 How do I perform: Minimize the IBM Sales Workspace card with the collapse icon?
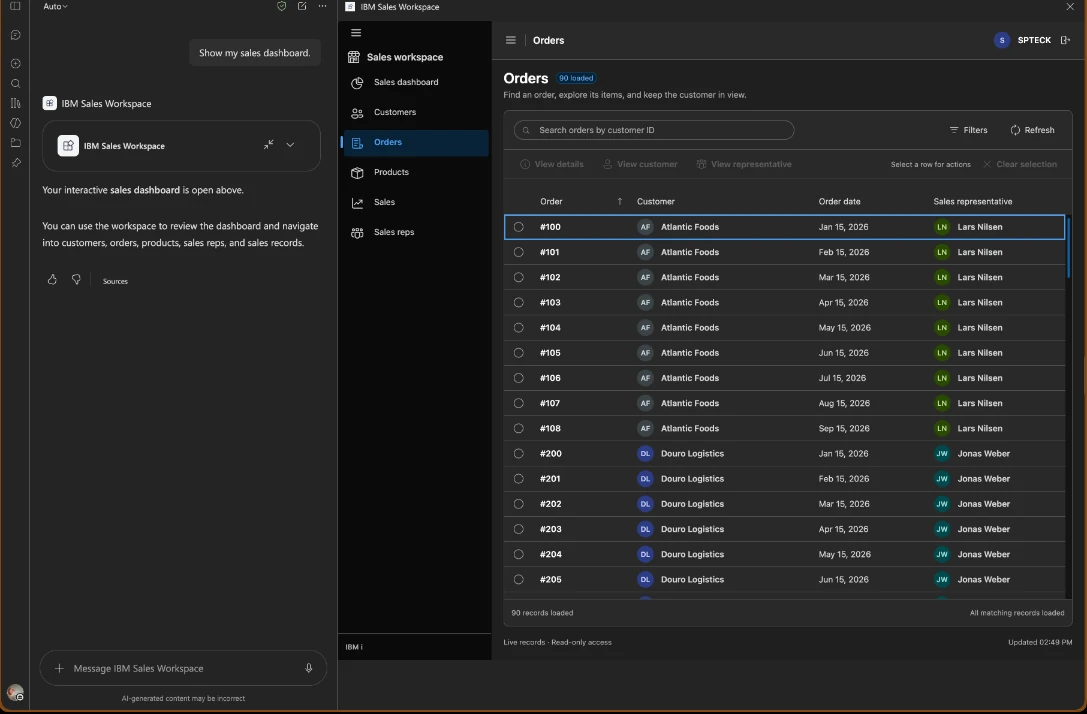click(x=268, y=145)
